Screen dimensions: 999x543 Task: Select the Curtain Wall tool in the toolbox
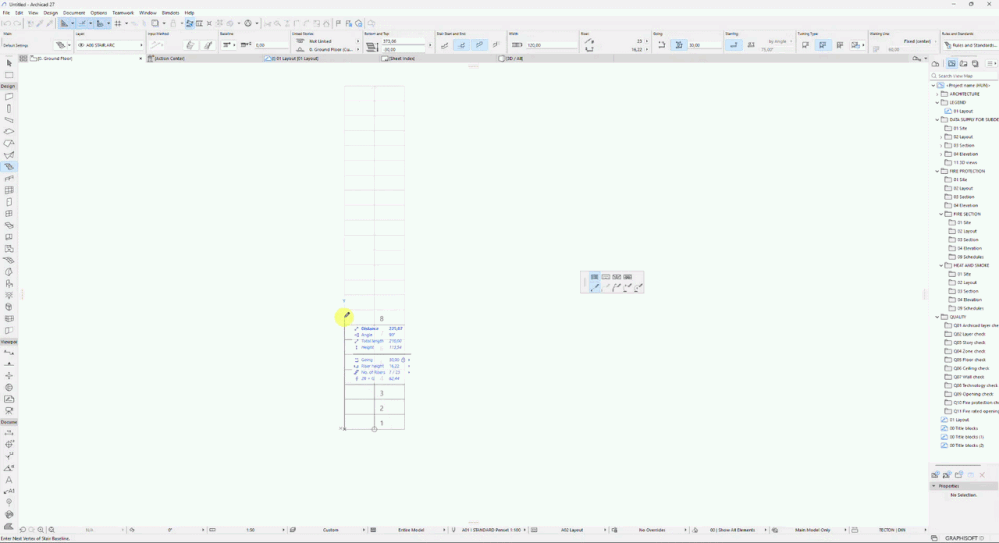(9, 190)
